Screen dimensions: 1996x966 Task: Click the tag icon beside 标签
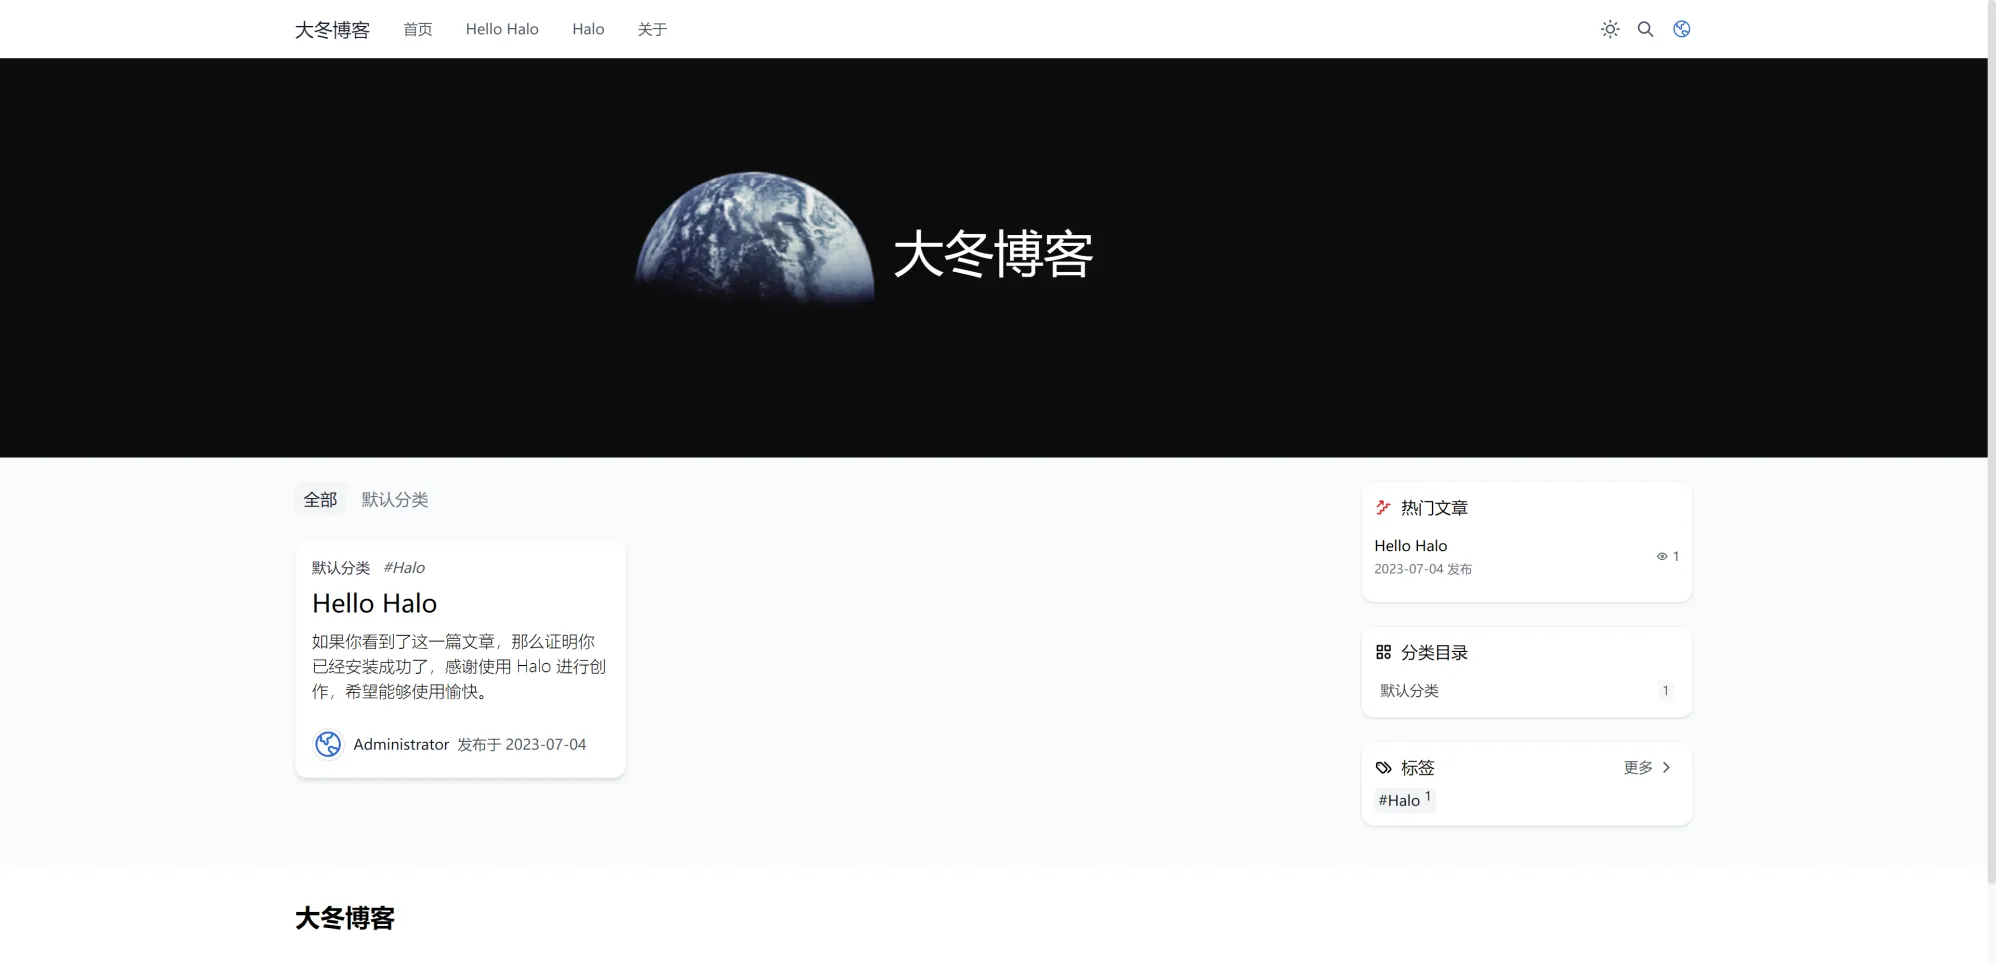pos(1383,768)
